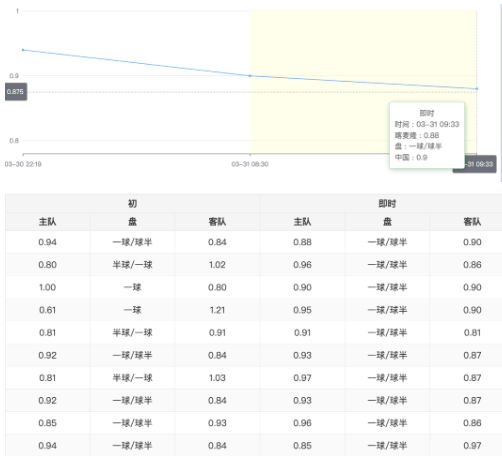Click the live home odds cell 0.95
502x456 pixels.
pos(302,310)
